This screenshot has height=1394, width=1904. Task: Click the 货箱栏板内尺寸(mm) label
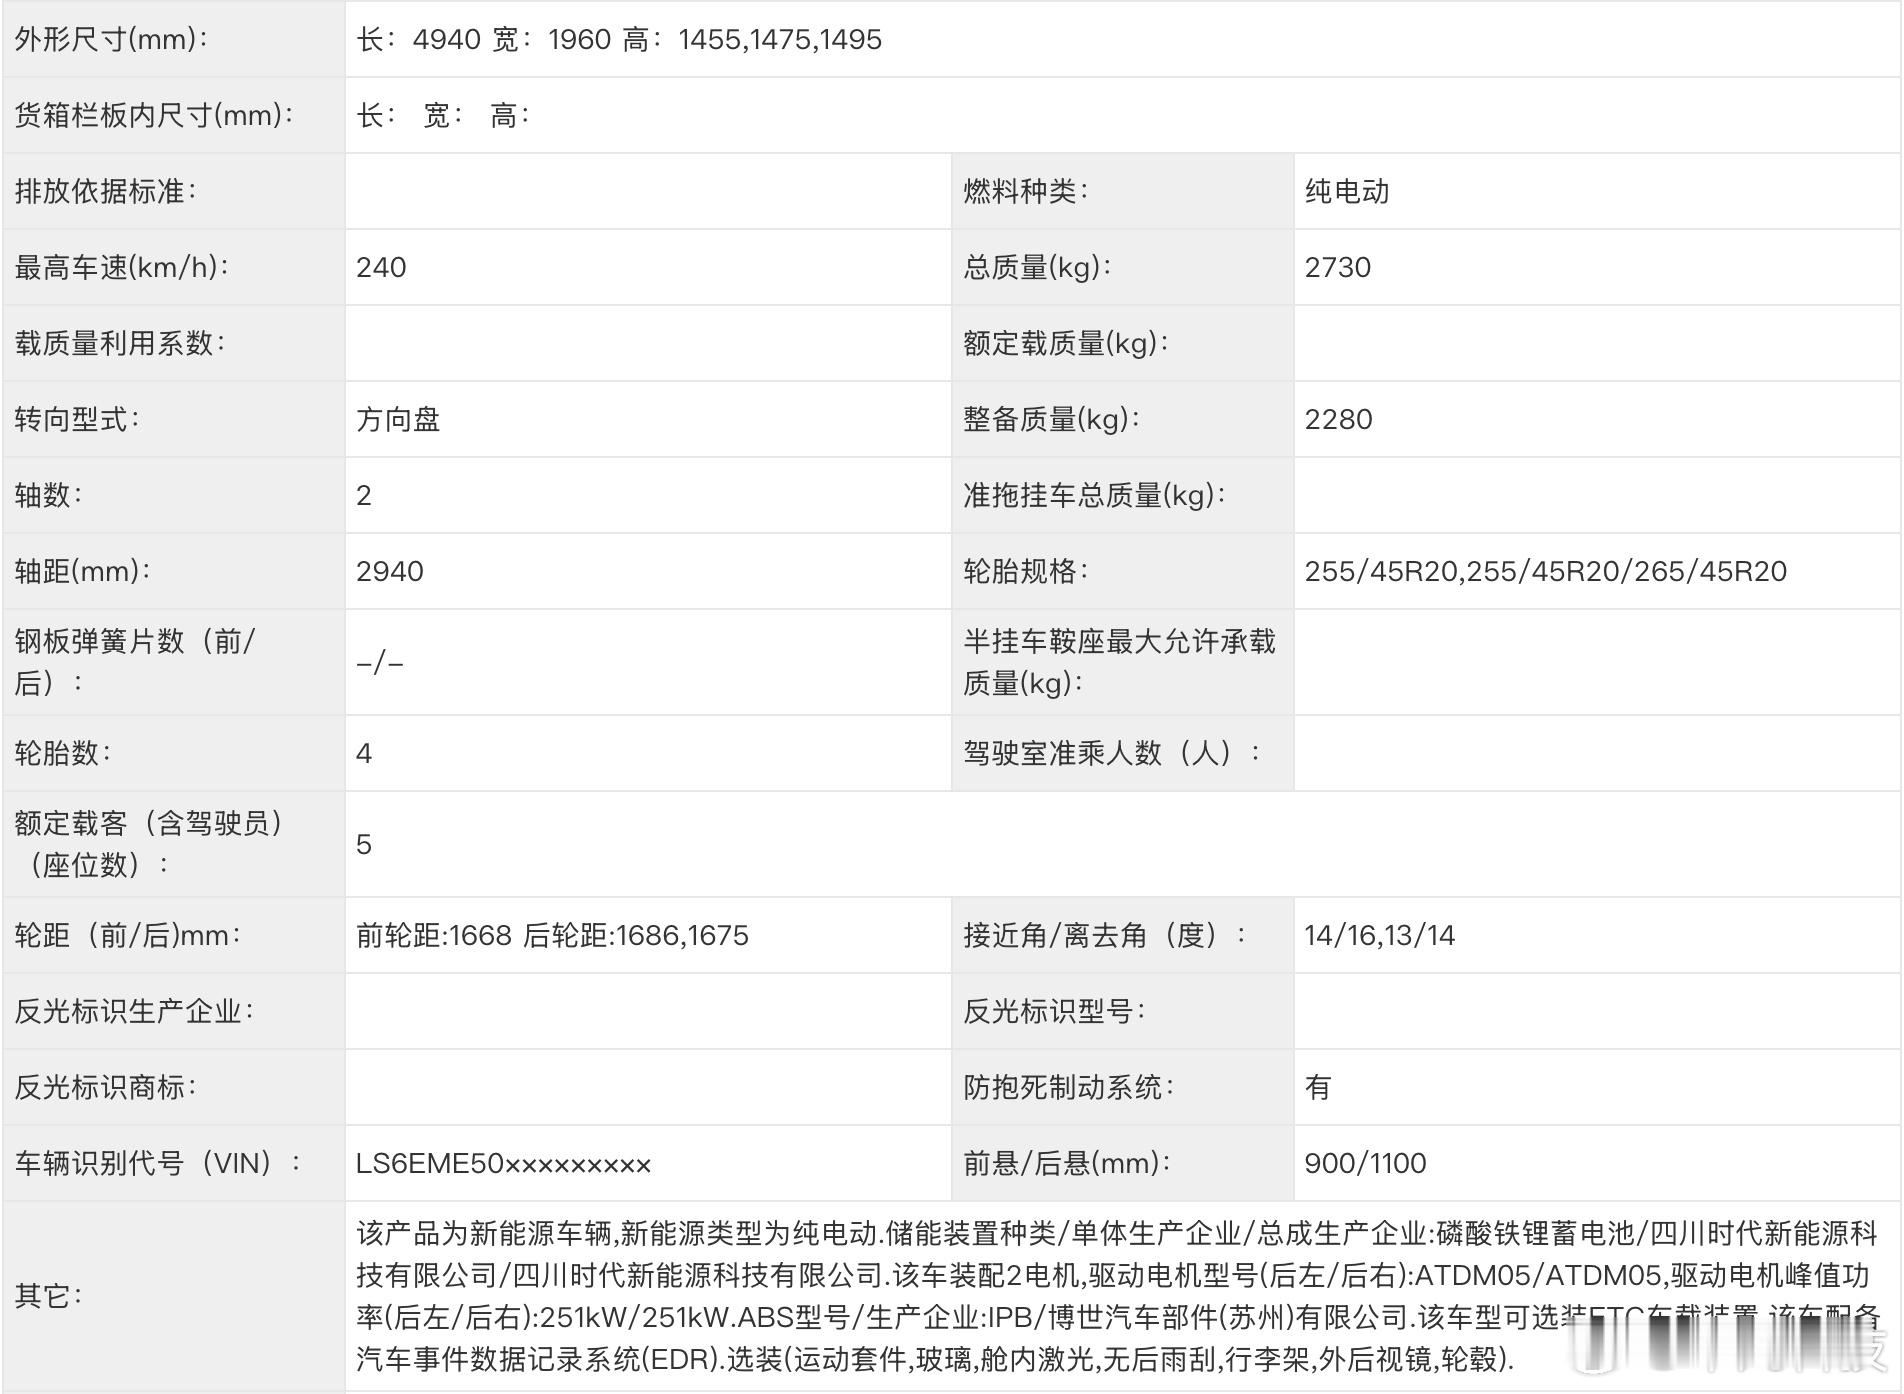pos(154,116)
